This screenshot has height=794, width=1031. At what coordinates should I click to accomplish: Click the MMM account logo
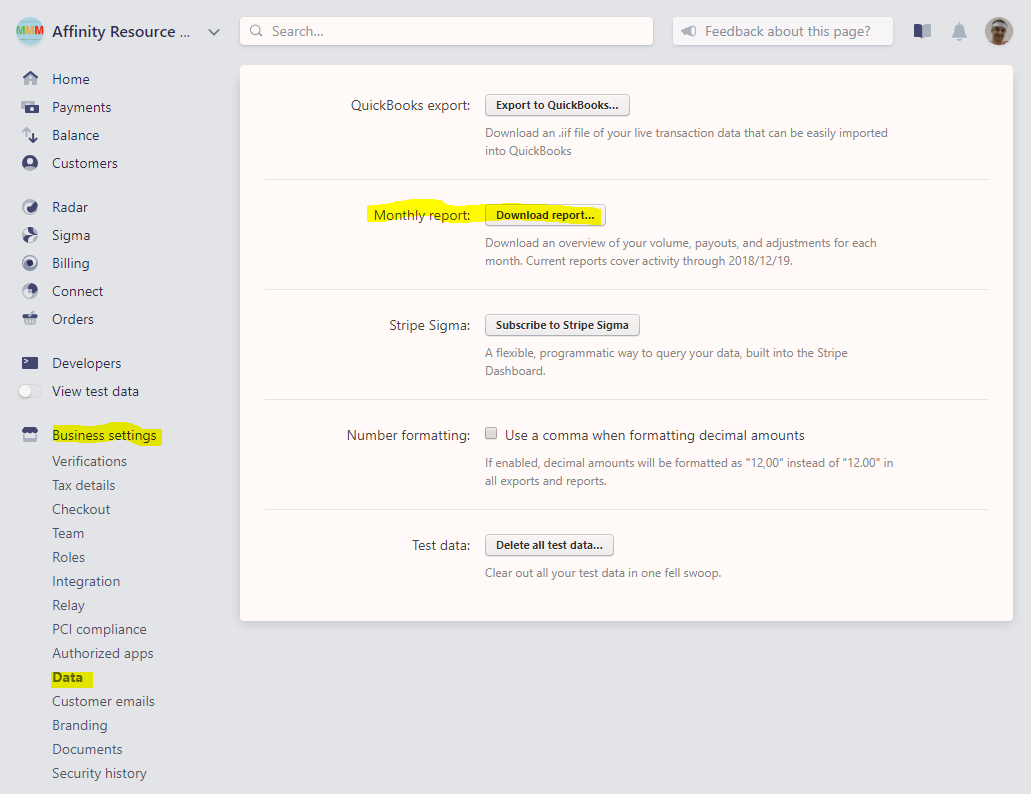(x=30, y=31)
